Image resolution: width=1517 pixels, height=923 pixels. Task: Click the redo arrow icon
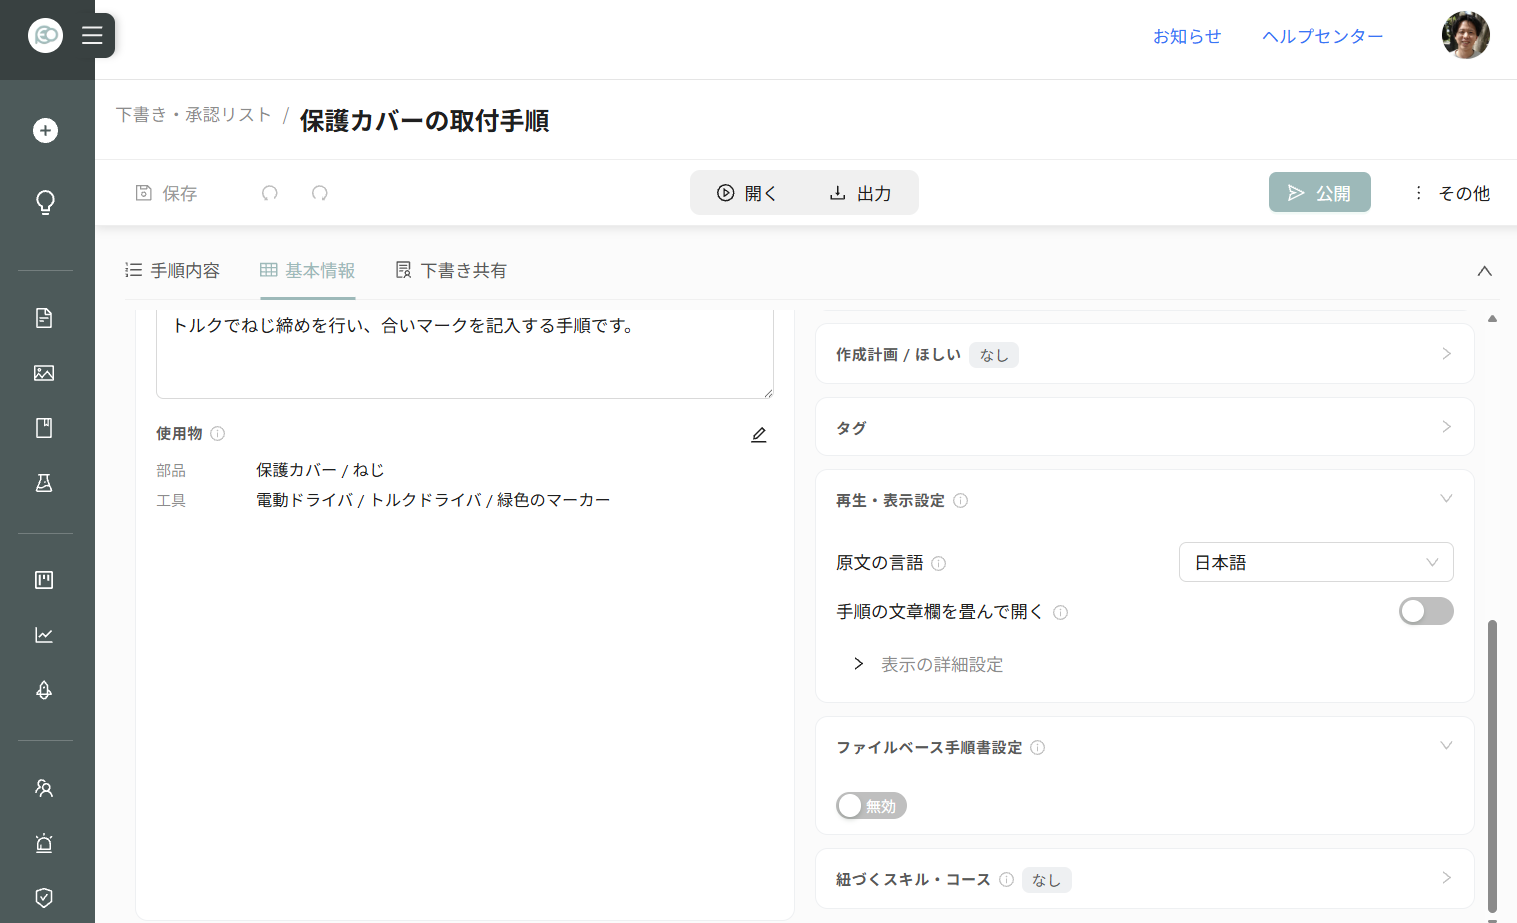(320, 193)
